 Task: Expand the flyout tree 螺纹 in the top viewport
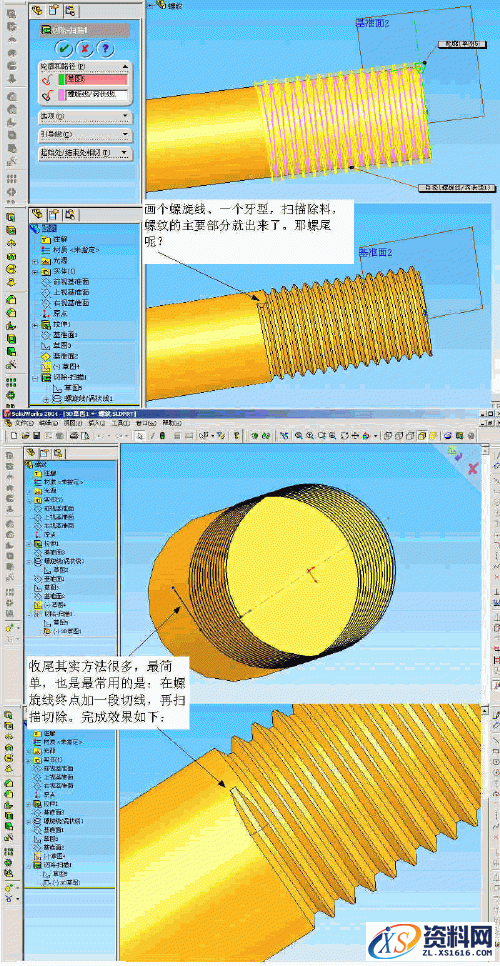point(151,5)
